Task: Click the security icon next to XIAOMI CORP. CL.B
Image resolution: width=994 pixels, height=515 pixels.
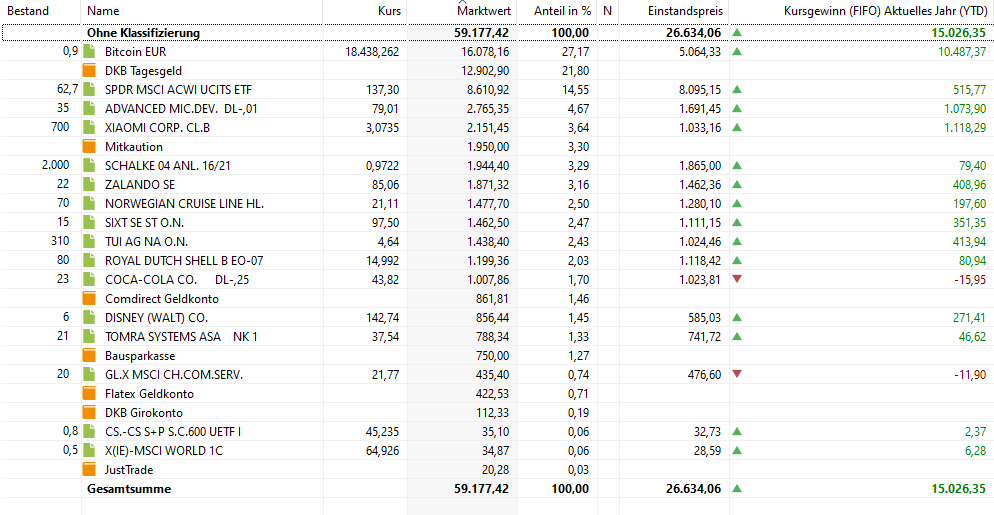Action: coord(89,127)
